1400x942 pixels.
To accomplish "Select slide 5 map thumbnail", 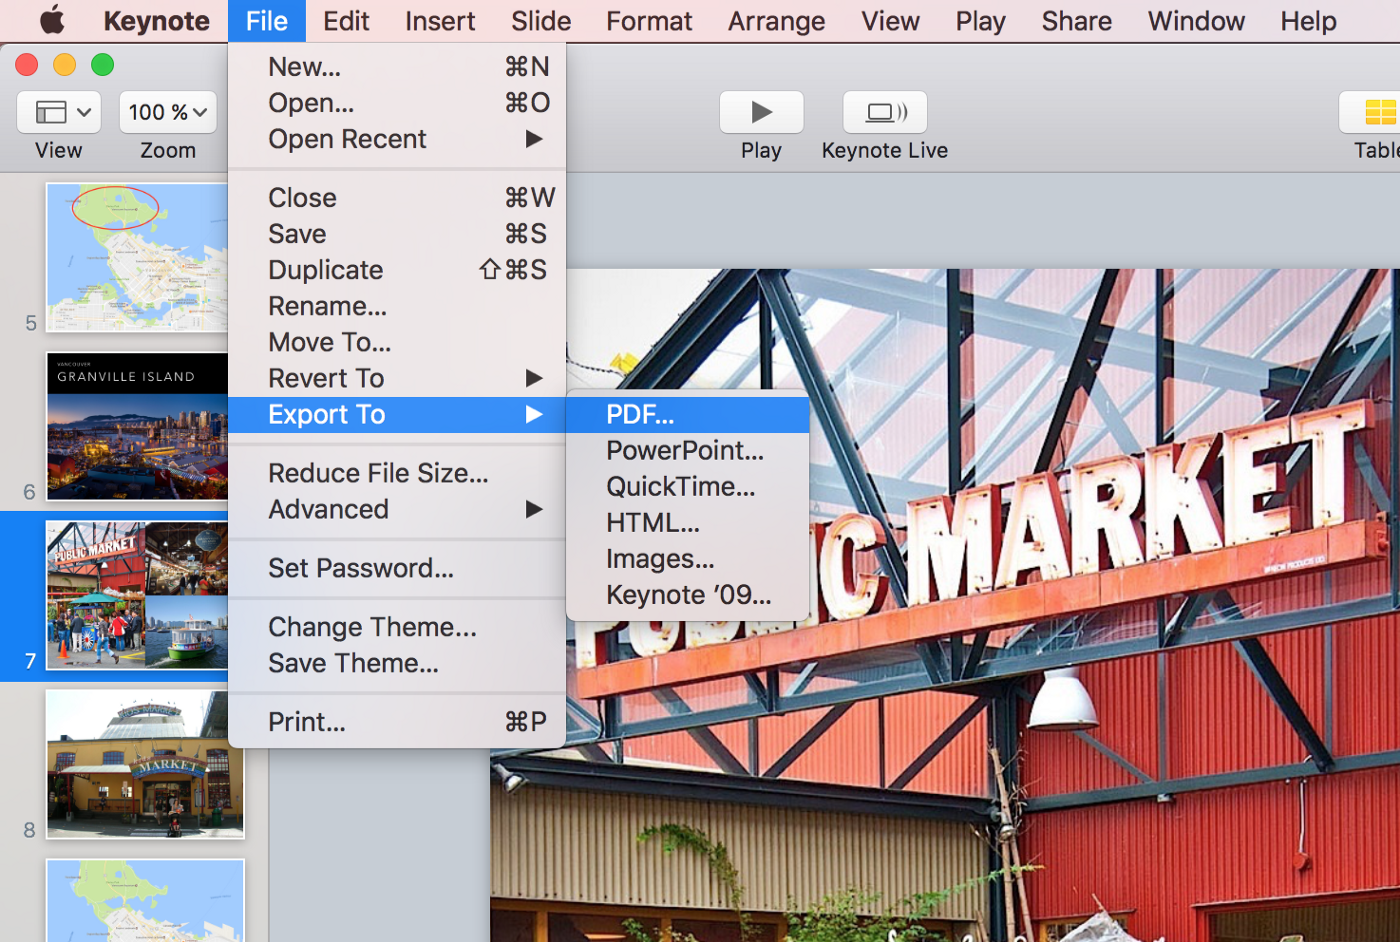I will (137, 257).
